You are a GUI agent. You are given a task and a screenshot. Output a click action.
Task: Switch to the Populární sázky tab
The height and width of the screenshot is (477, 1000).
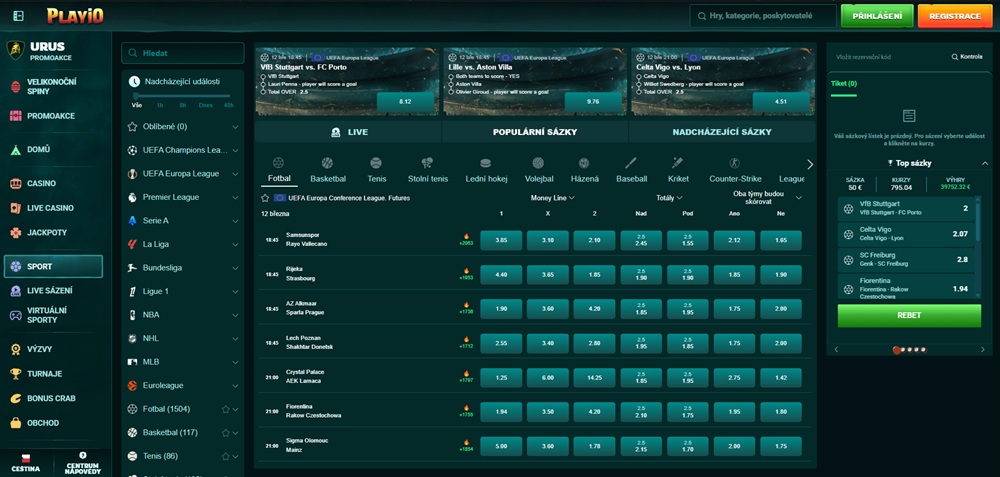(534, 132)
